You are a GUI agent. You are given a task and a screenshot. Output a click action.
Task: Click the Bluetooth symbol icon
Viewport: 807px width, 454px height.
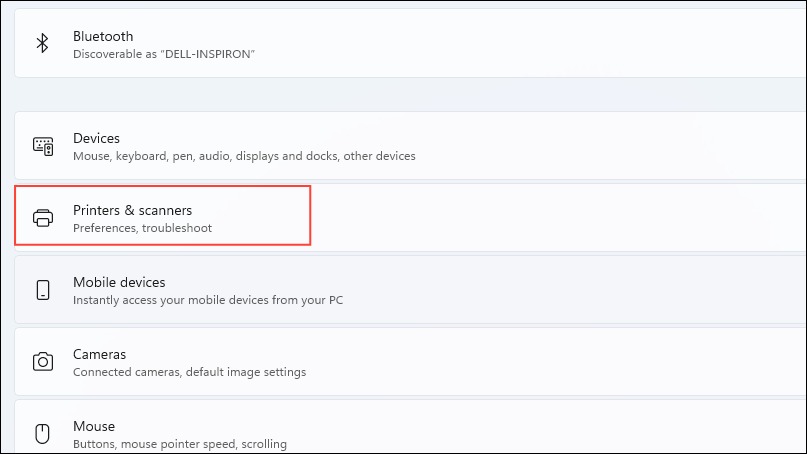42,43
